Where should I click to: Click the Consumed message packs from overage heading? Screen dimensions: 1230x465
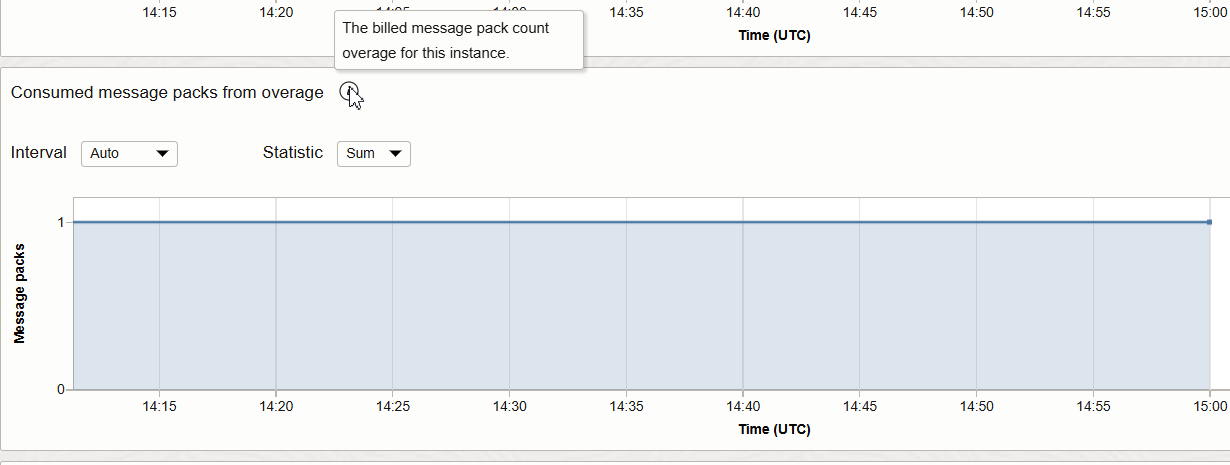pos(167,93)
